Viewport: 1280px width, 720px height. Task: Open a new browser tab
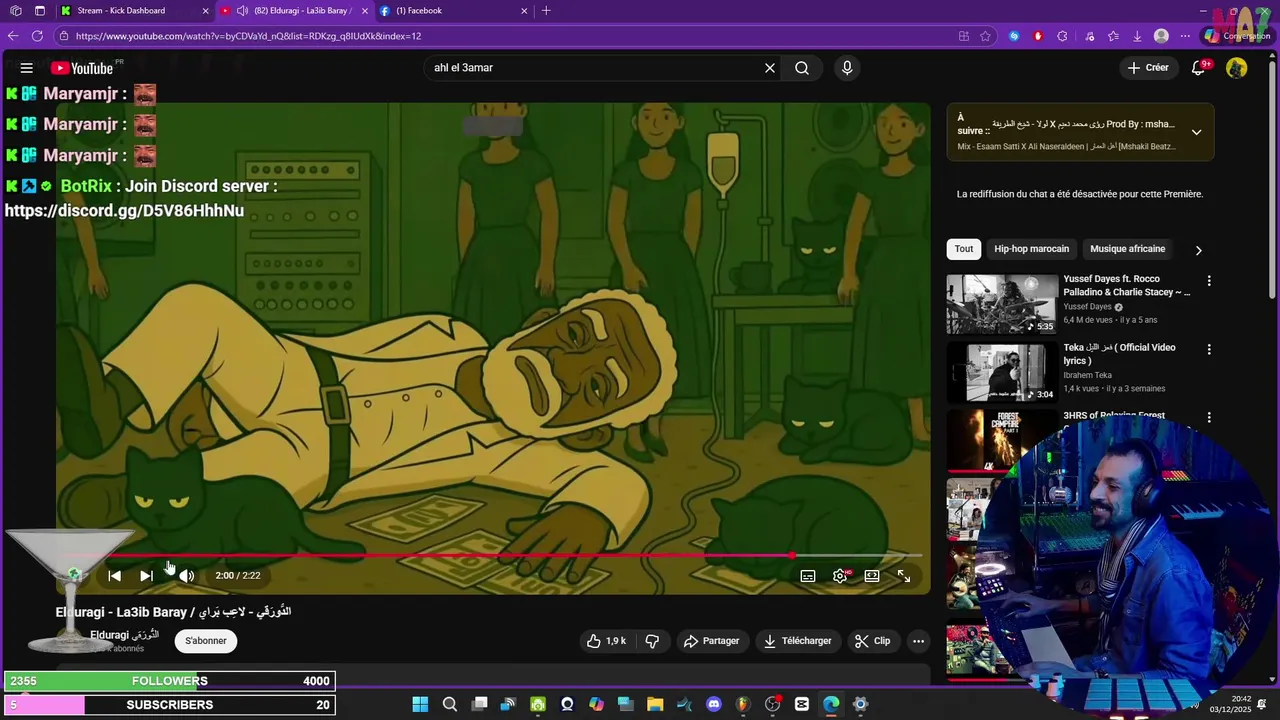[546, 11]
